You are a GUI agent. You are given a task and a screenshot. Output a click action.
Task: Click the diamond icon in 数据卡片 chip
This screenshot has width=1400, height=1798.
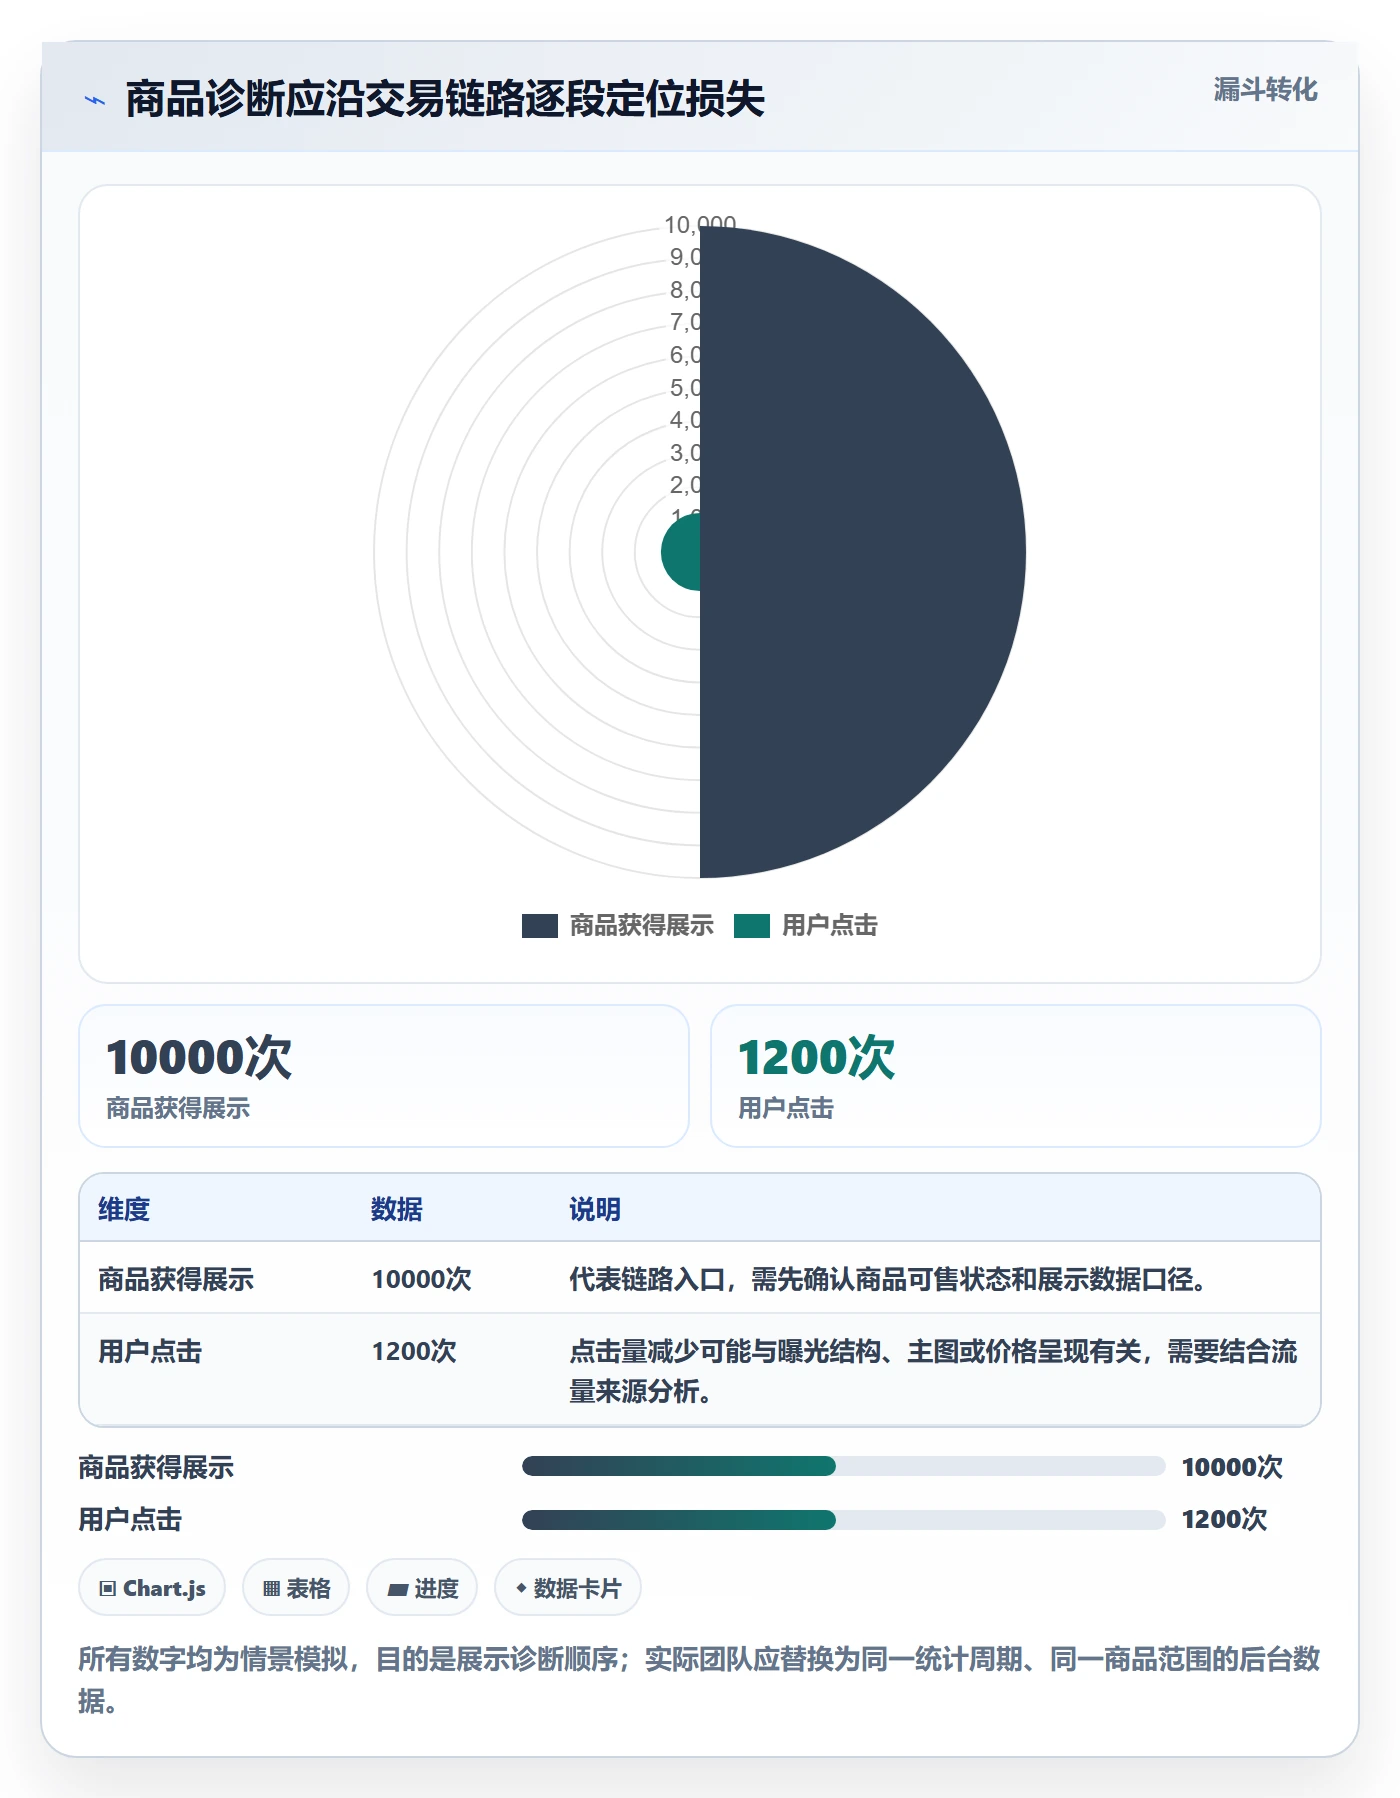click(521, 1587)
